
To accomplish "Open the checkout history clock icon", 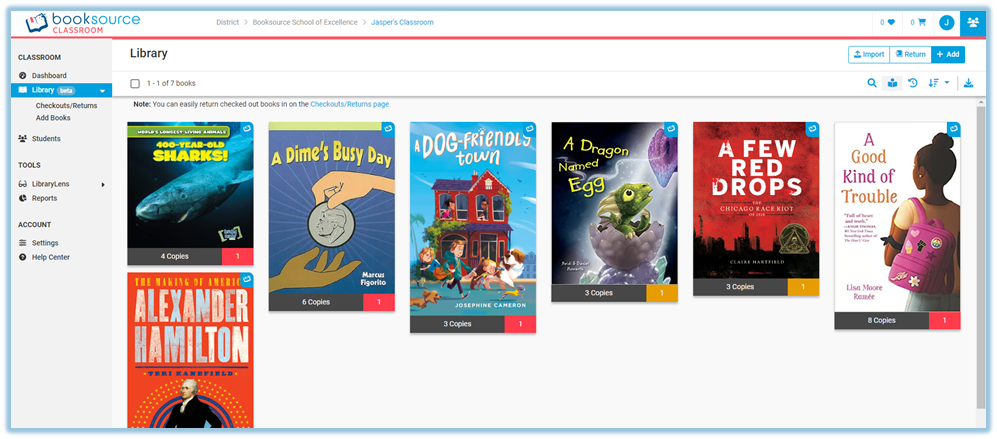I will point(912,83).
